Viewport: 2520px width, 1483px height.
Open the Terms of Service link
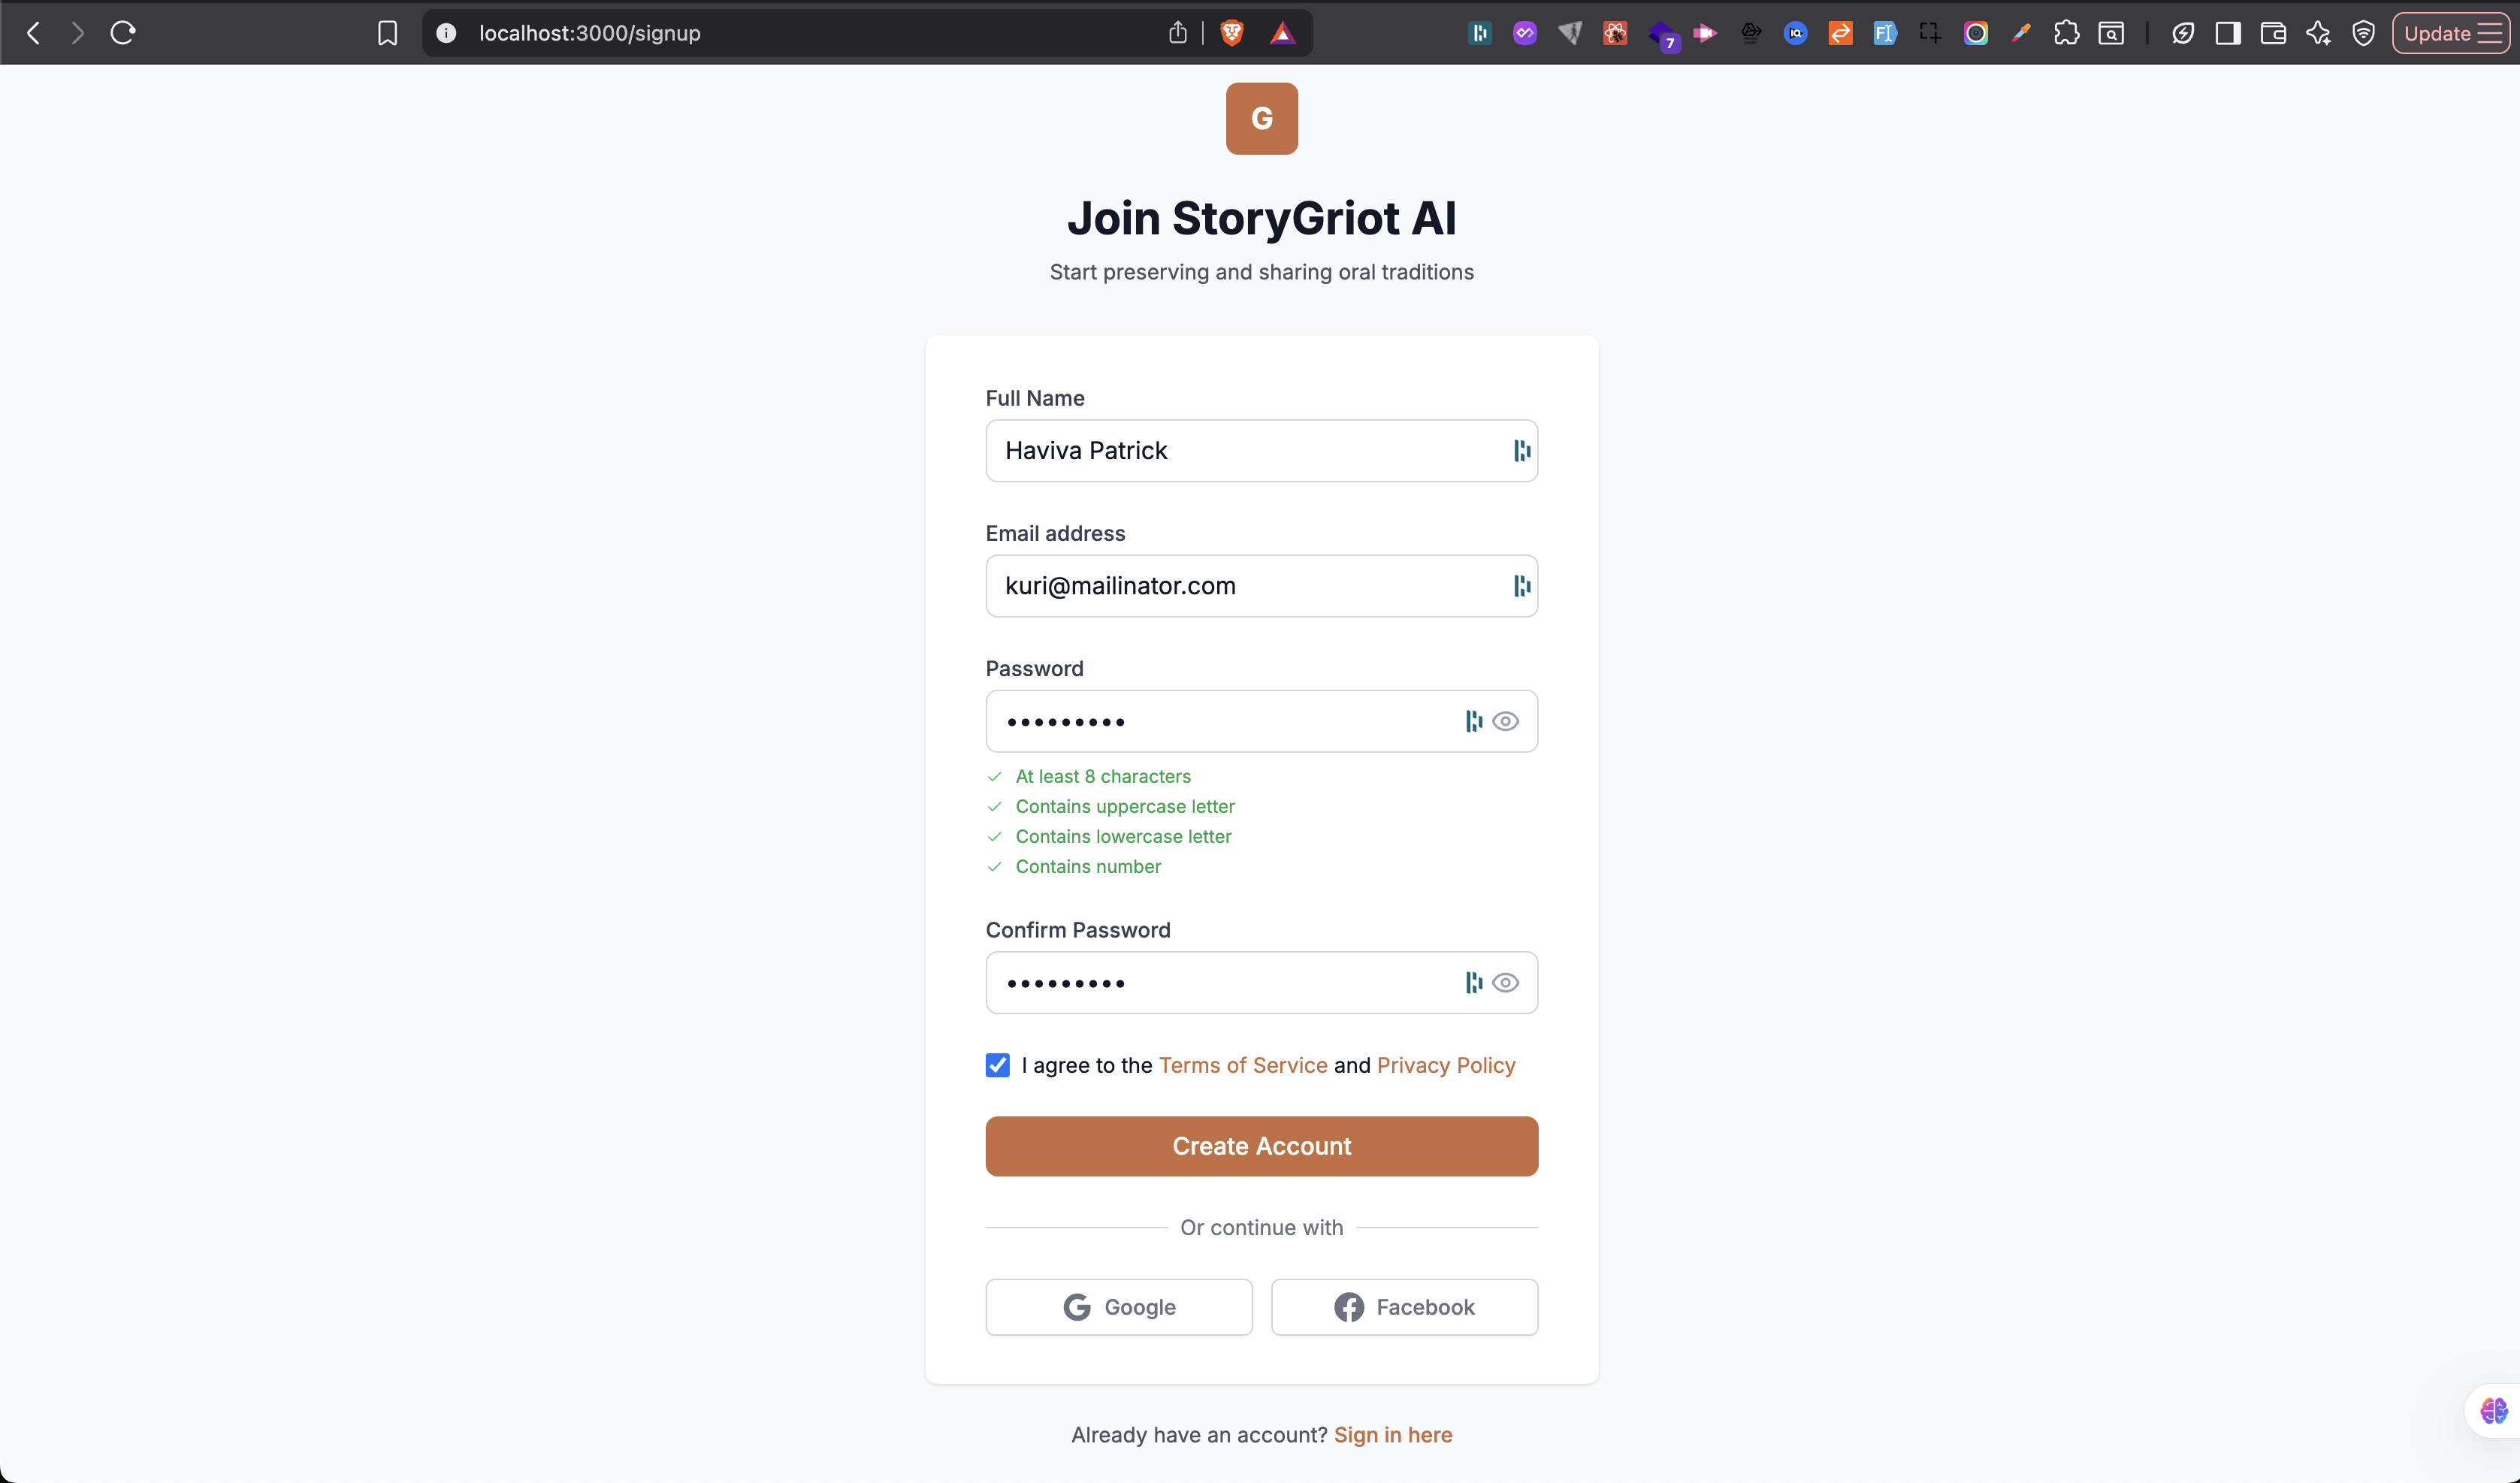point(1242,1065)
